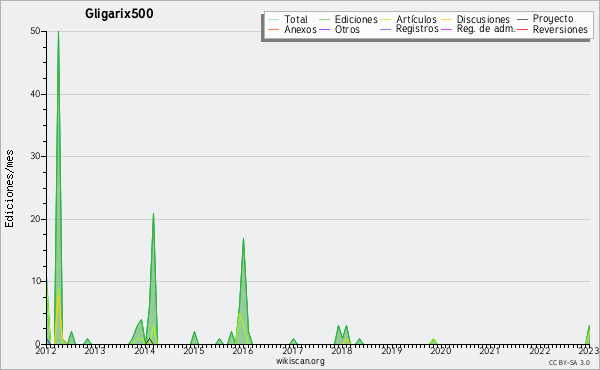Click the 50 y-axis label

[x=35, y=31]
